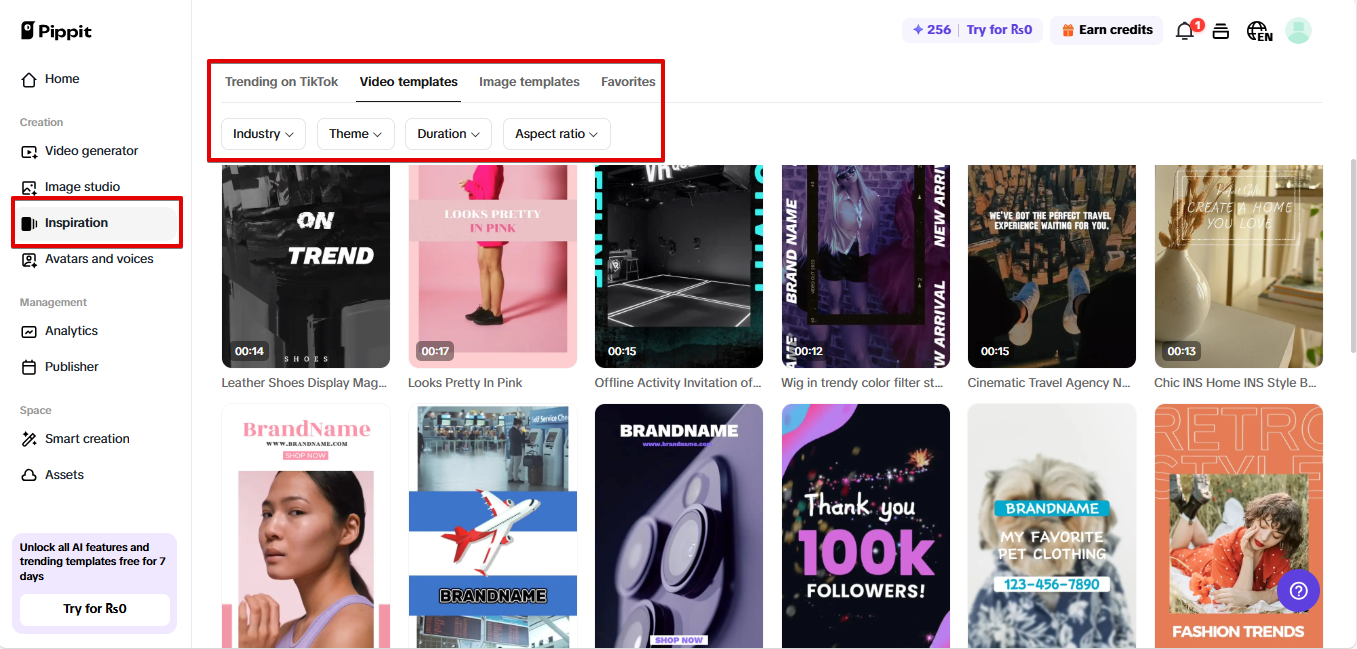Click the 256 credits counter
The image size is (1357, 649).
pyautogui.click(x=932, y=30)
